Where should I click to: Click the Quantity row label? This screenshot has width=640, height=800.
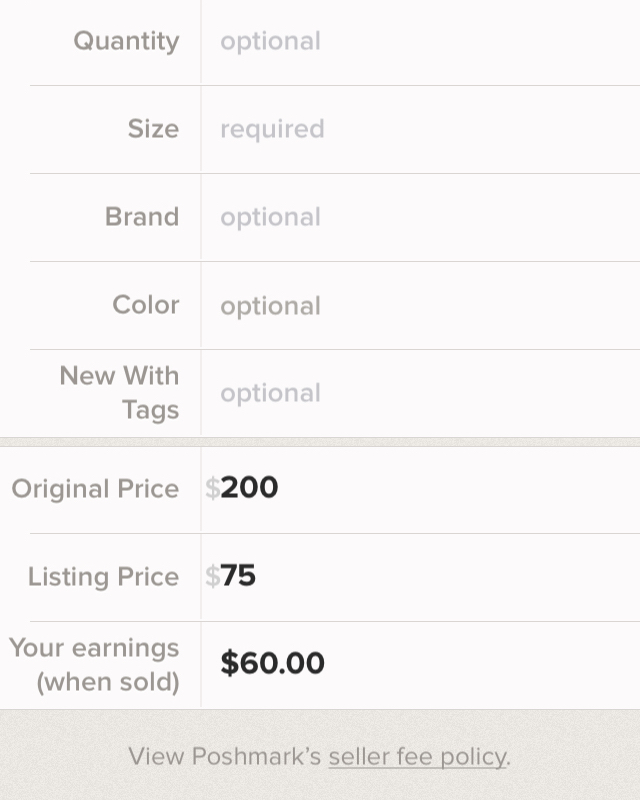pos(126,42)
